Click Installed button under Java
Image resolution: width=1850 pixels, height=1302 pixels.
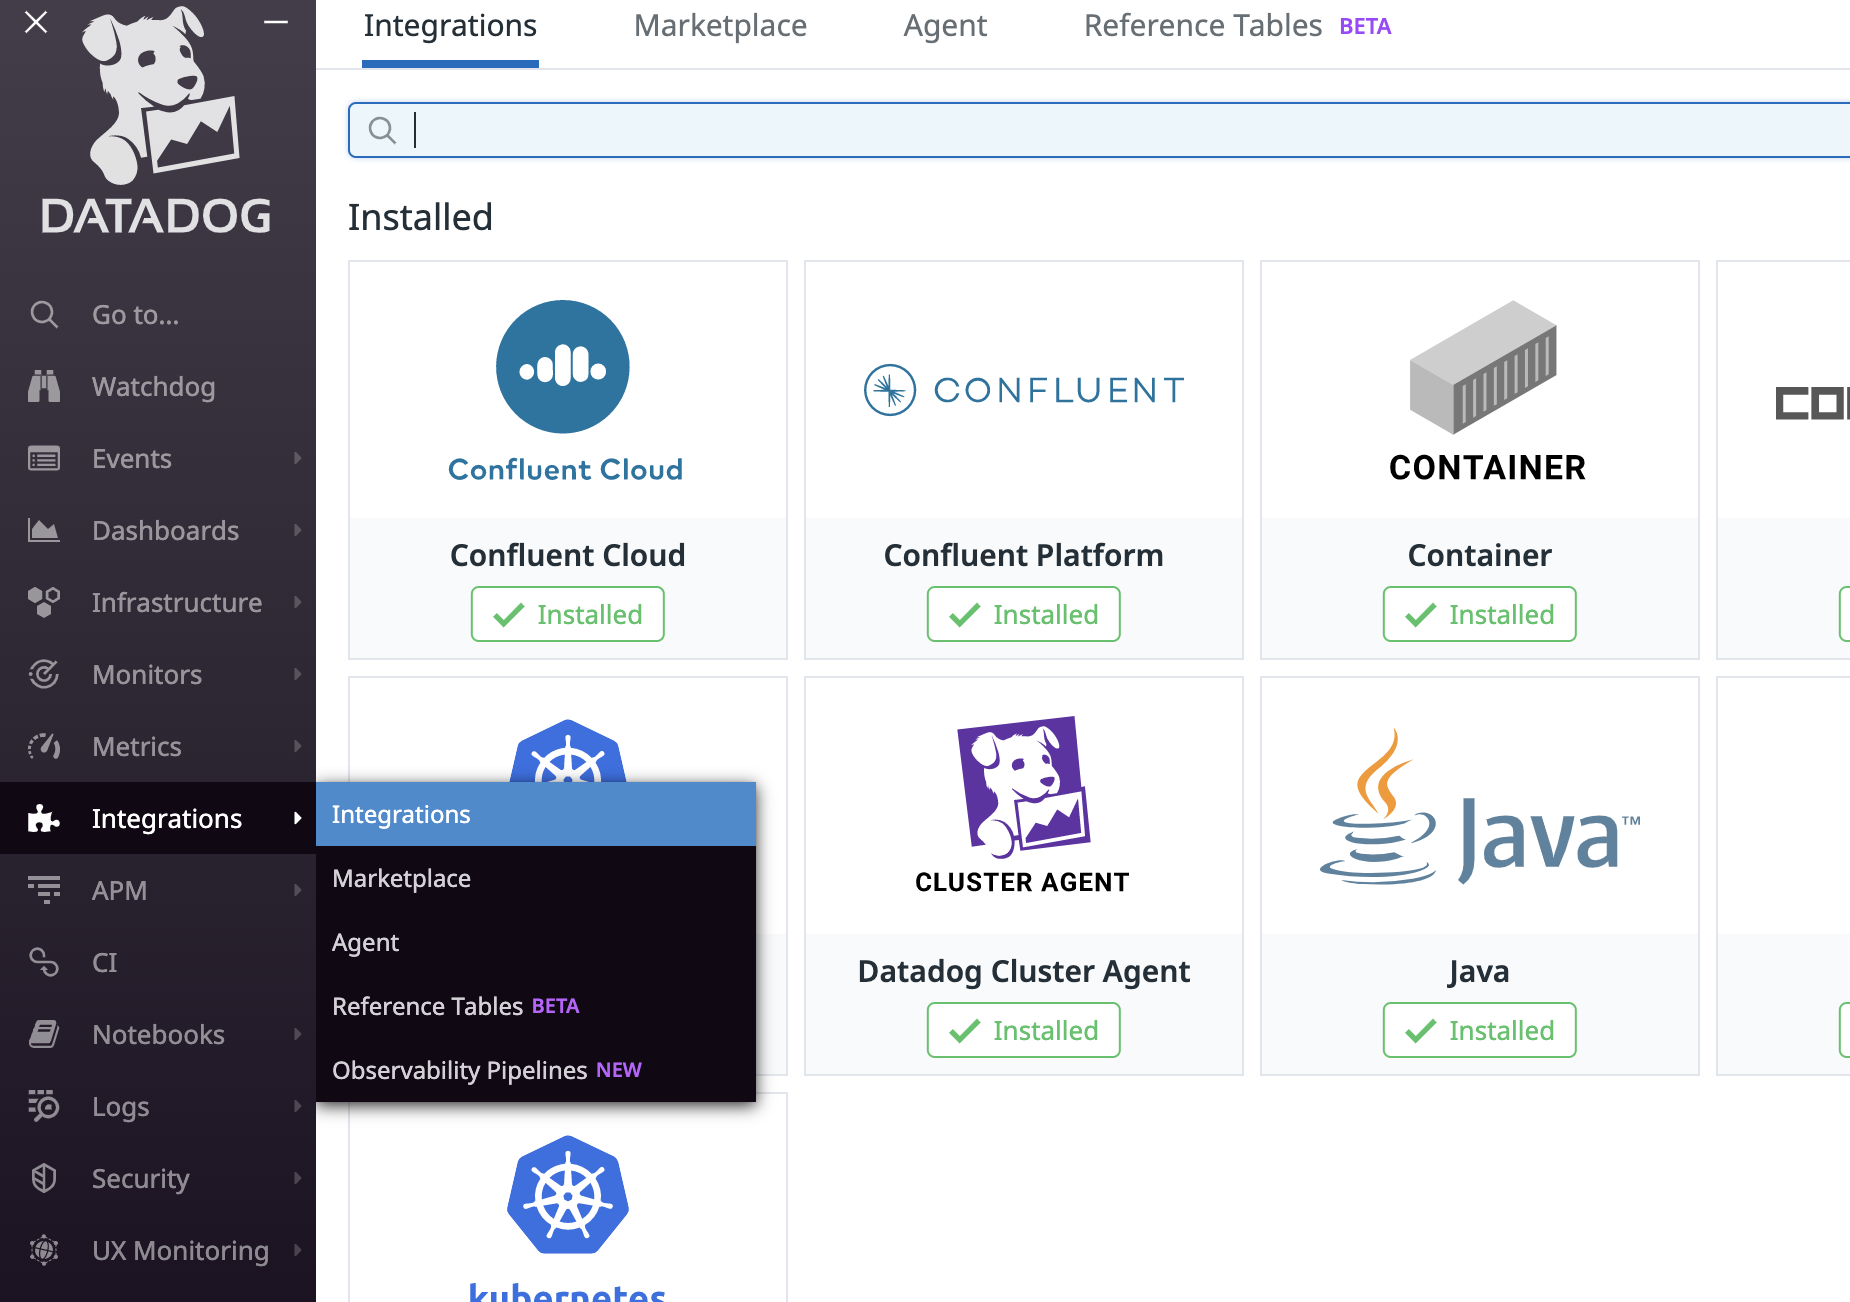[x=1480, y=1030]
